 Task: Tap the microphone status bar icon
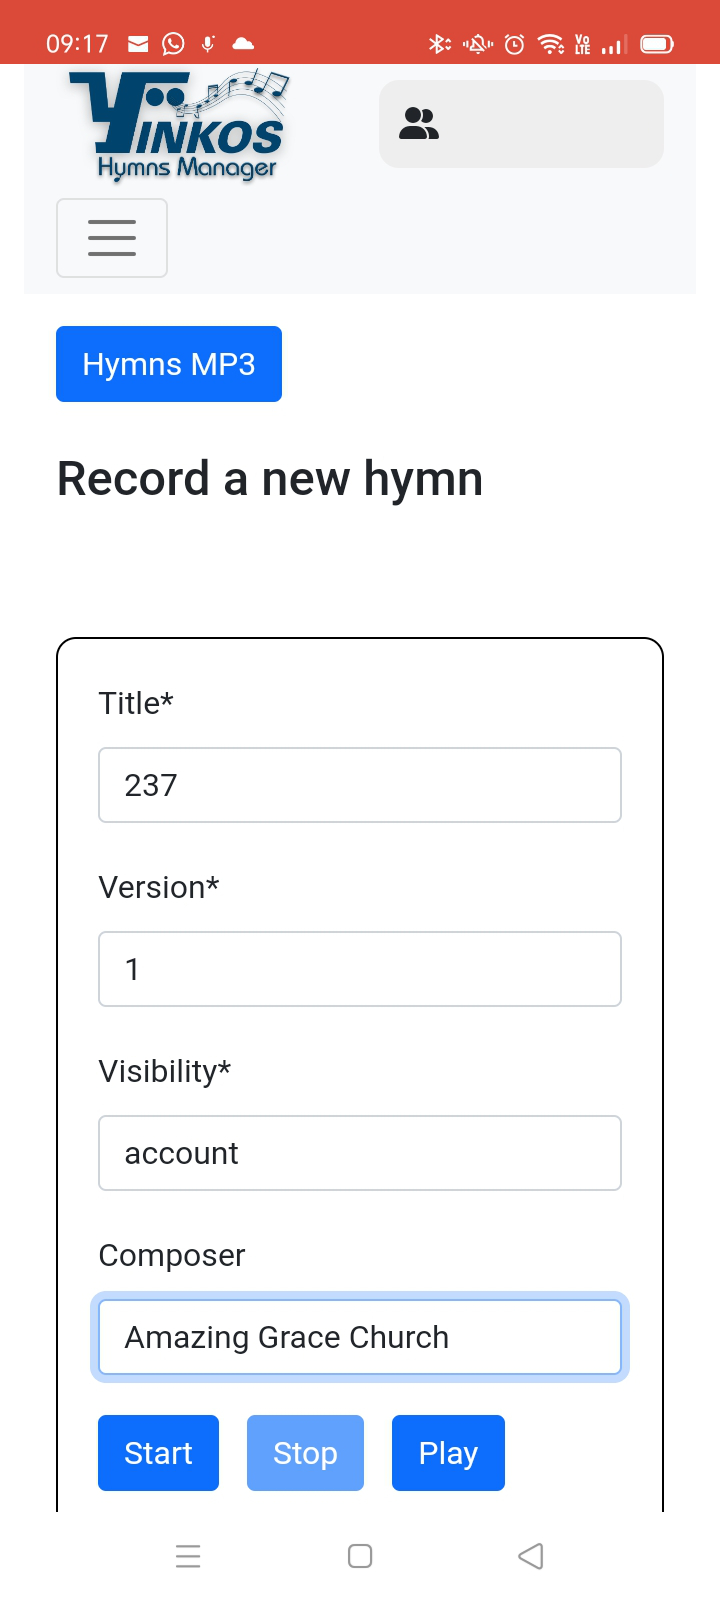208,44
